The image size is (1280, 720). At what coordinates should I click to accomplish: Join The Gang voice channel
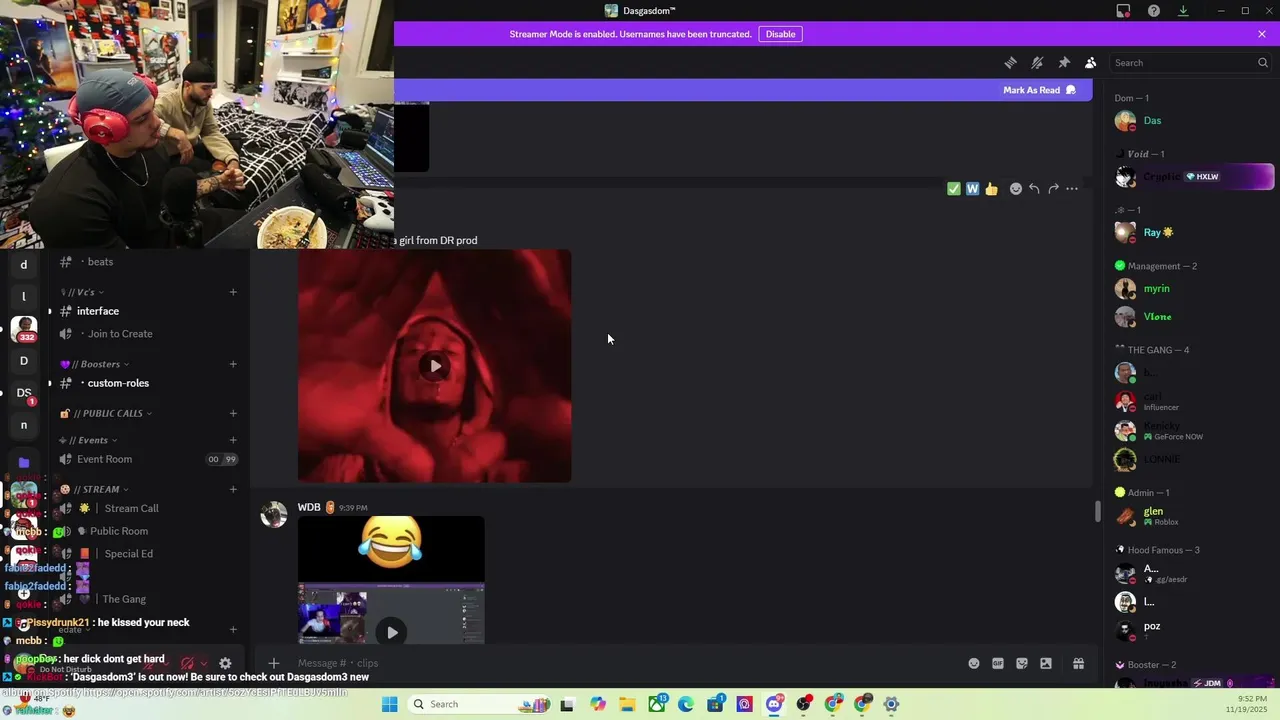click(148, 599)
